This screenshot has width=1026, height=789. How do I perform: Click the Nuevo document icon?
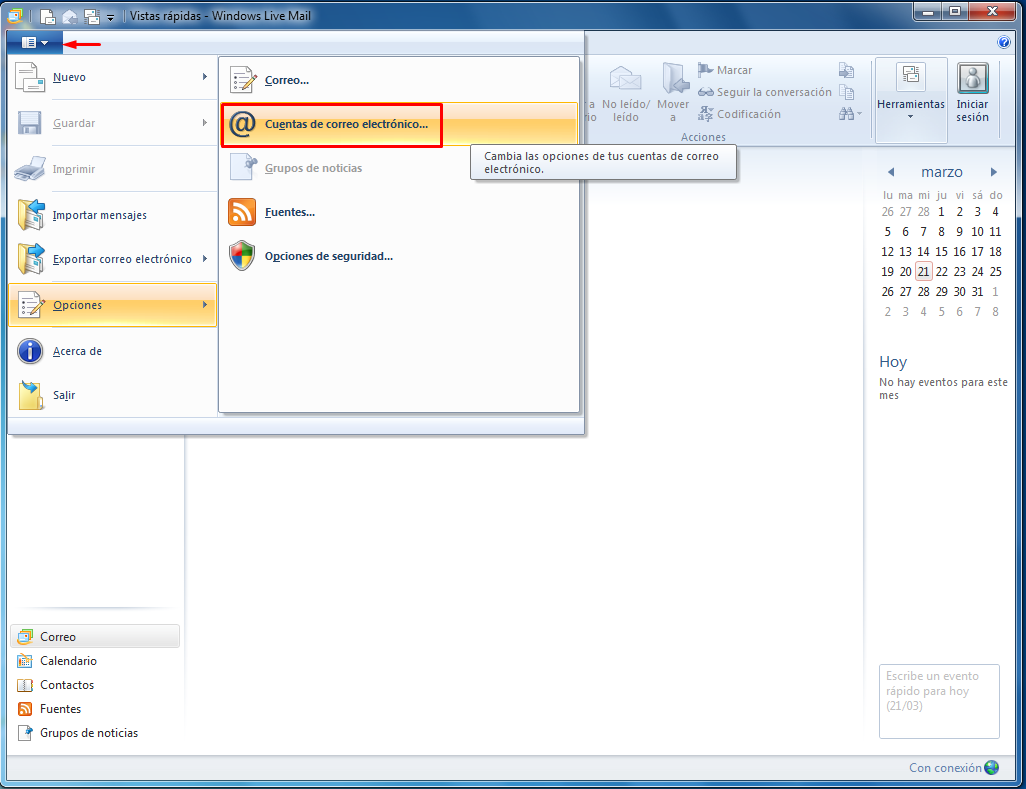pyautogui.click(x=30, y=77)
